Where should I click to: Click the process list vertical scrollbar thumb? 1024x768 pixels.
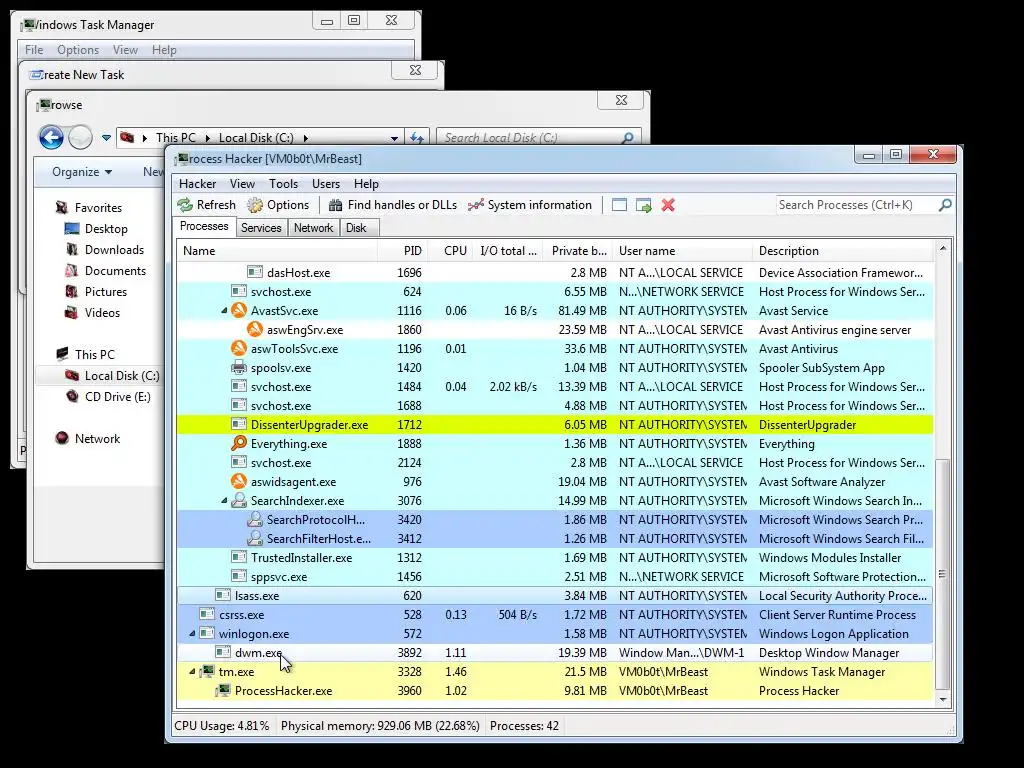942,574
